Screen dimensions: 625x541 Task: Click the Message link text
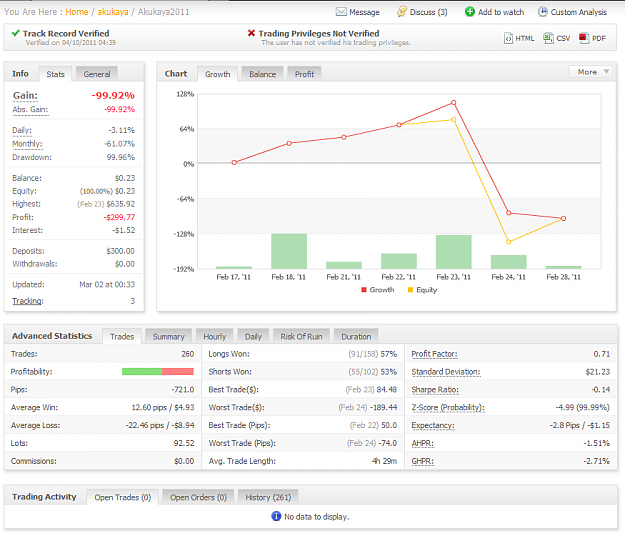[364, 12]
